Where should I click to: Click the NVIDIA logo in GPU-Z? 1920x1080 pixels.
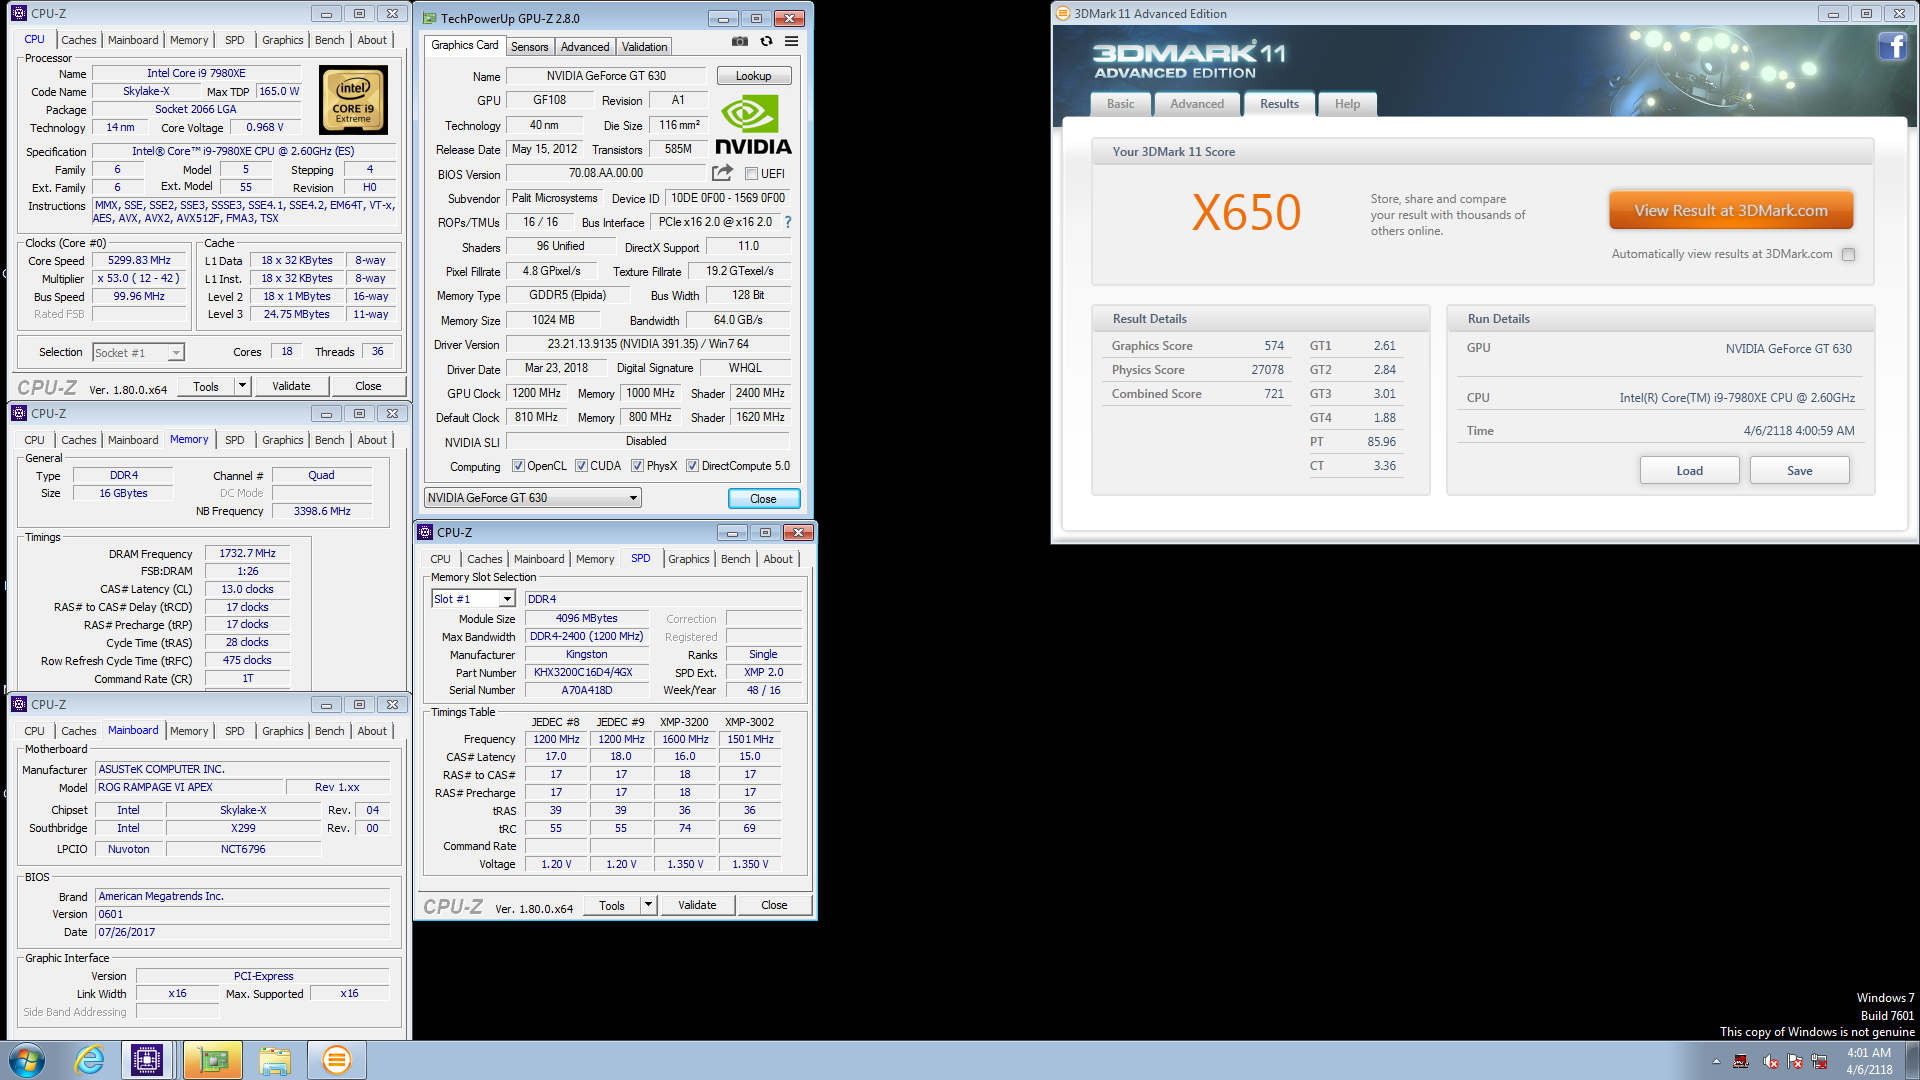coord(753,126)
